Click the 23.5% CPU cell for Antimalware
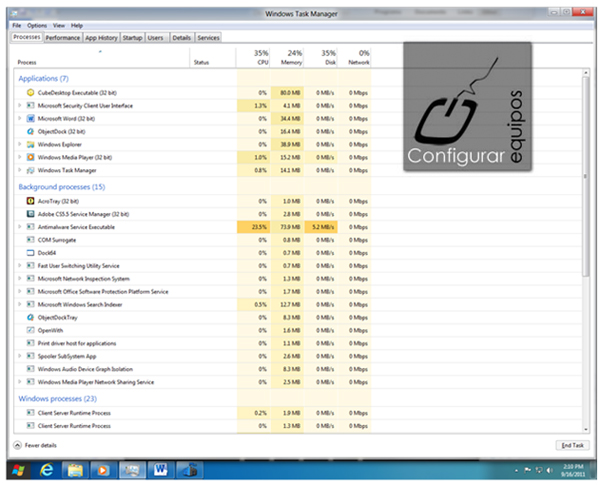Image resolution: width=600 pixels, height=485 pixels. click(253, 227)
